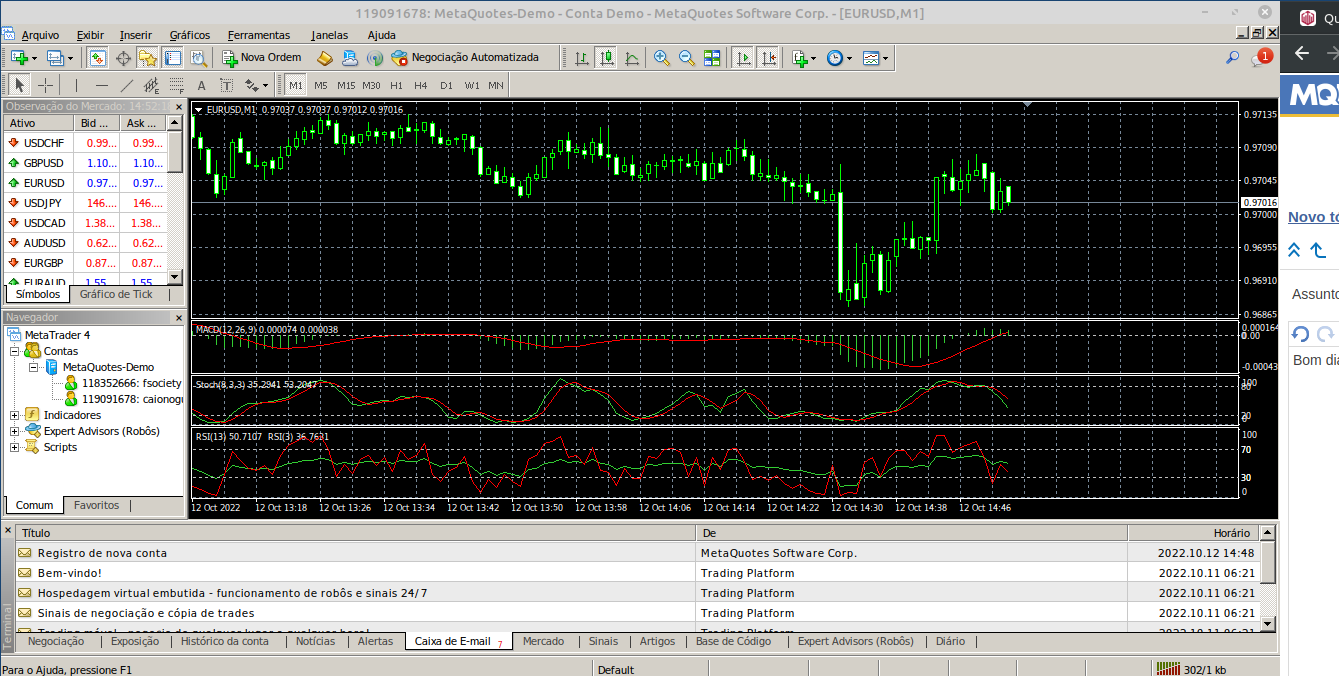Screen dimensions: 1339x676
Task: Switch timeframe to M5
Action: point(321,85)
